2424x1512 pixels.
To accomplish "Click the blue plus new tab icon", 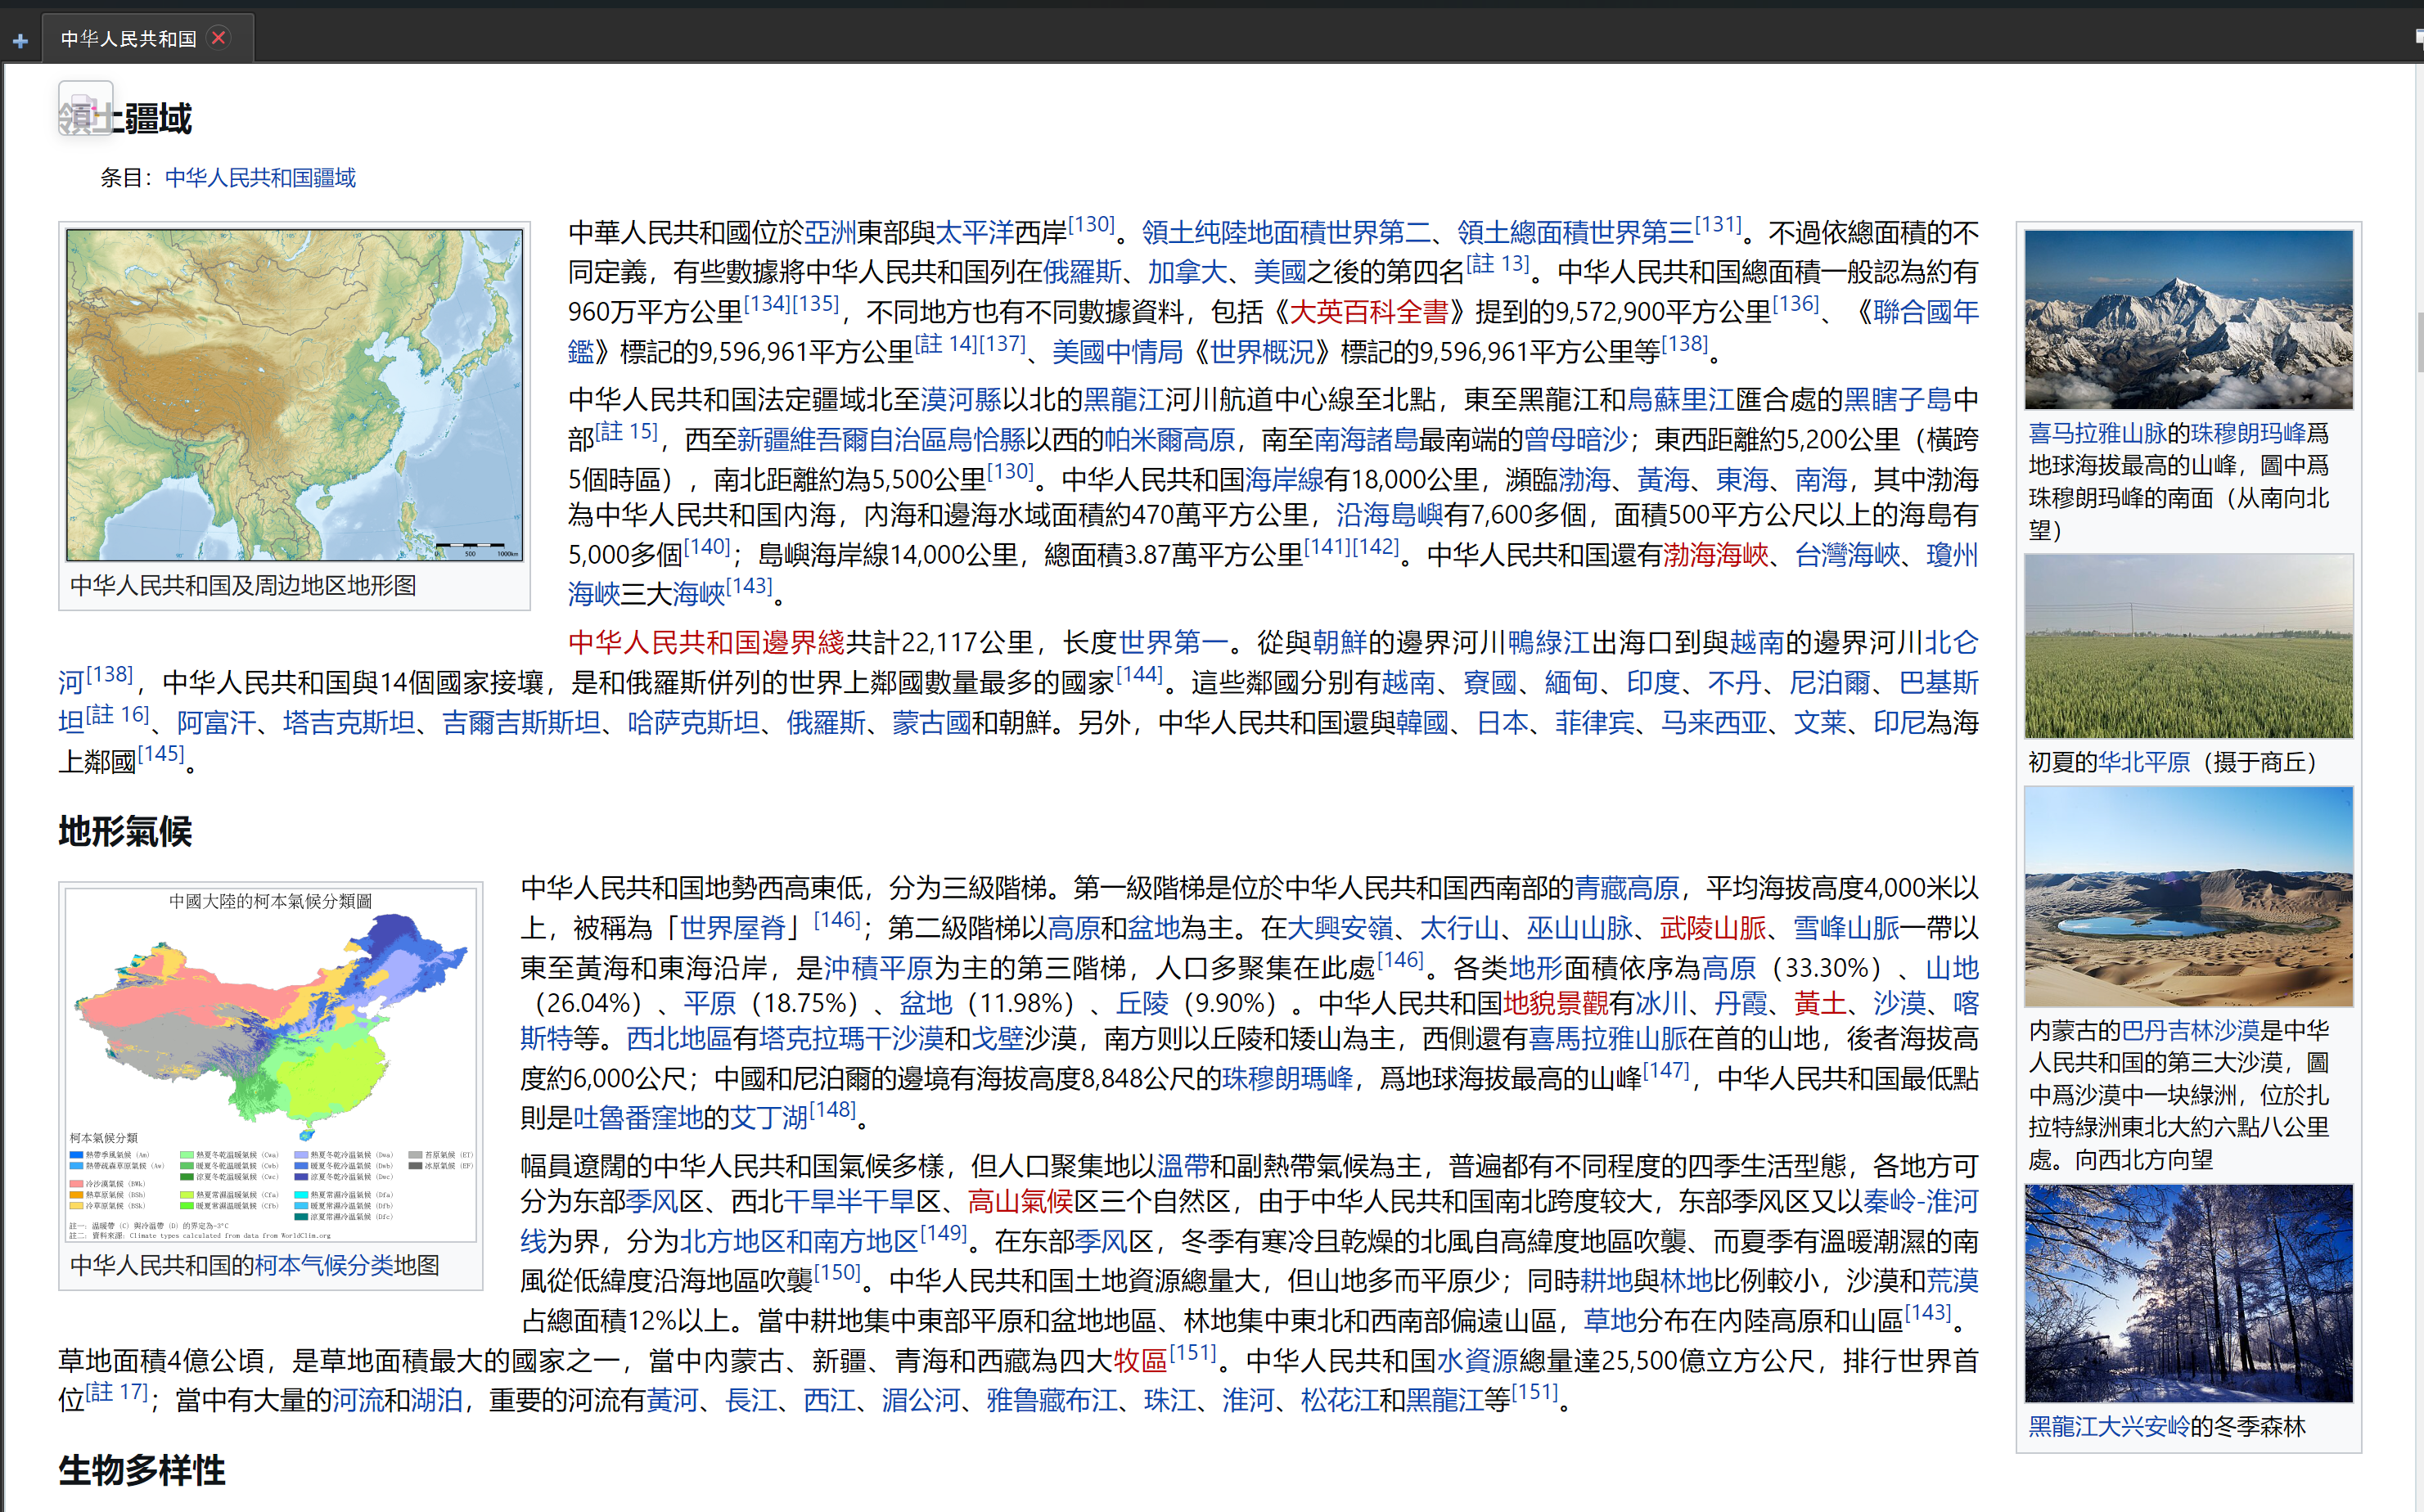I will [x=20, y=41].
